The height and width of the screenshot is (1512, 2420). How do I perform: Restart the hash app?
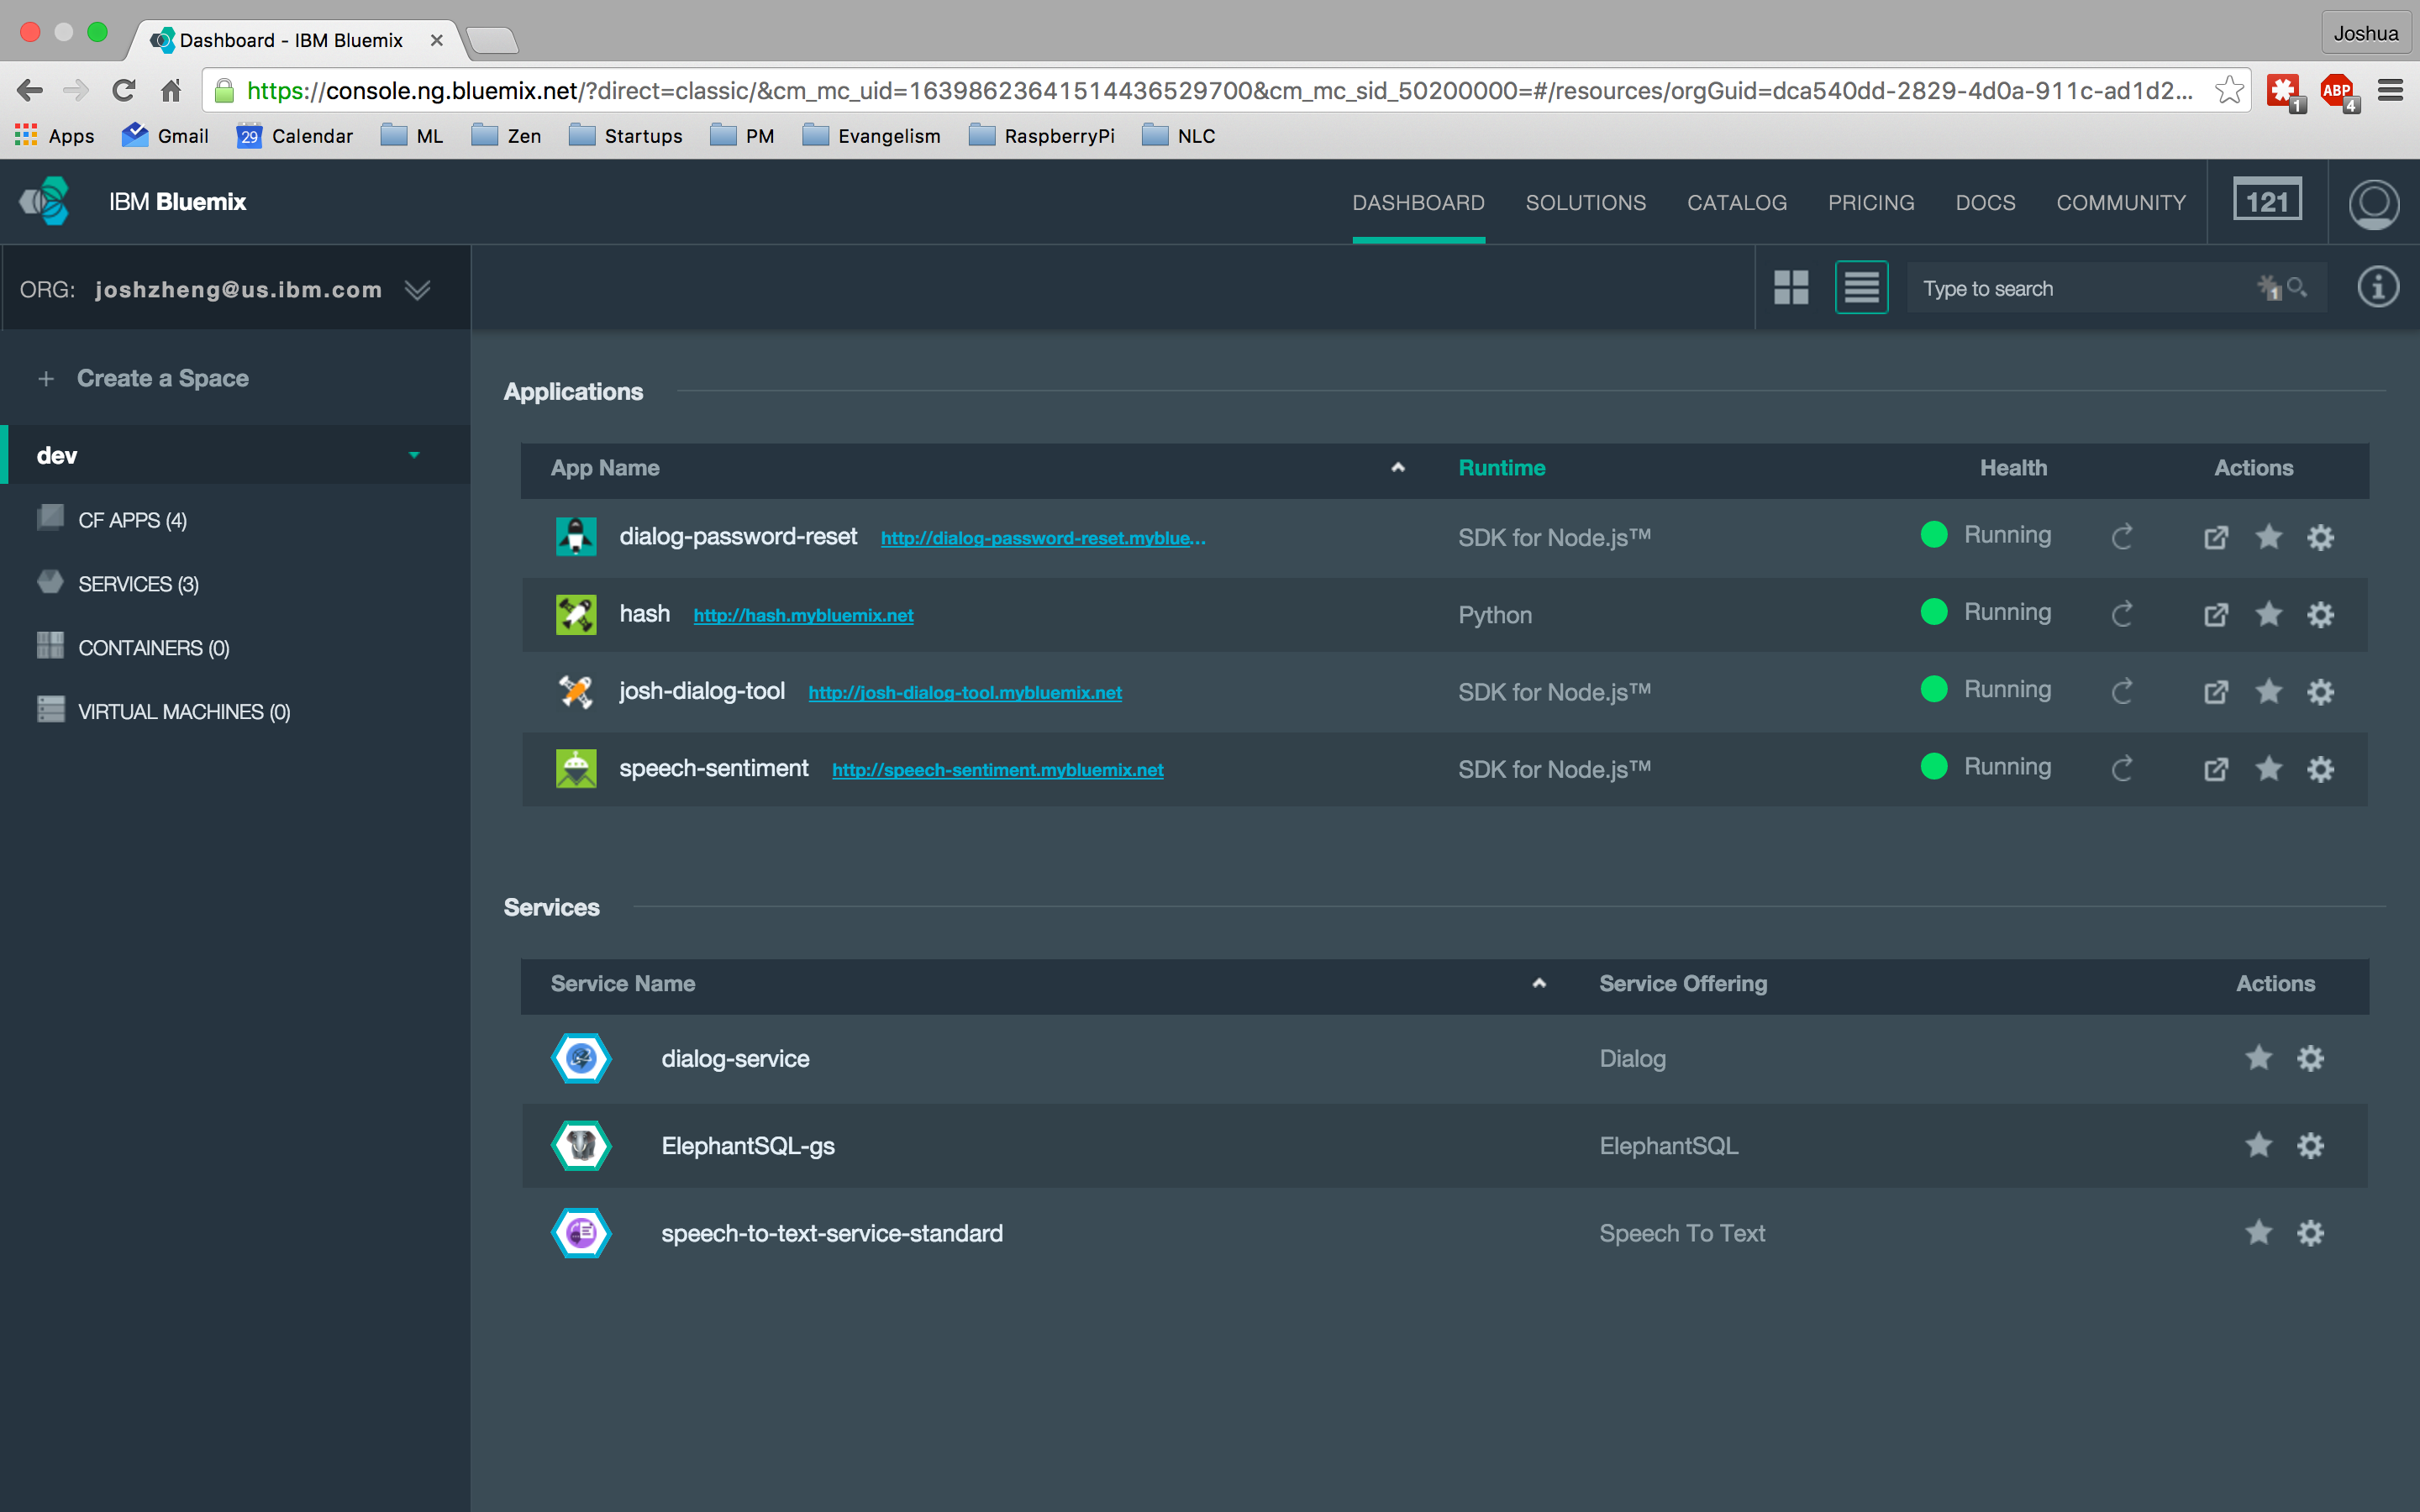[2122, 614]
